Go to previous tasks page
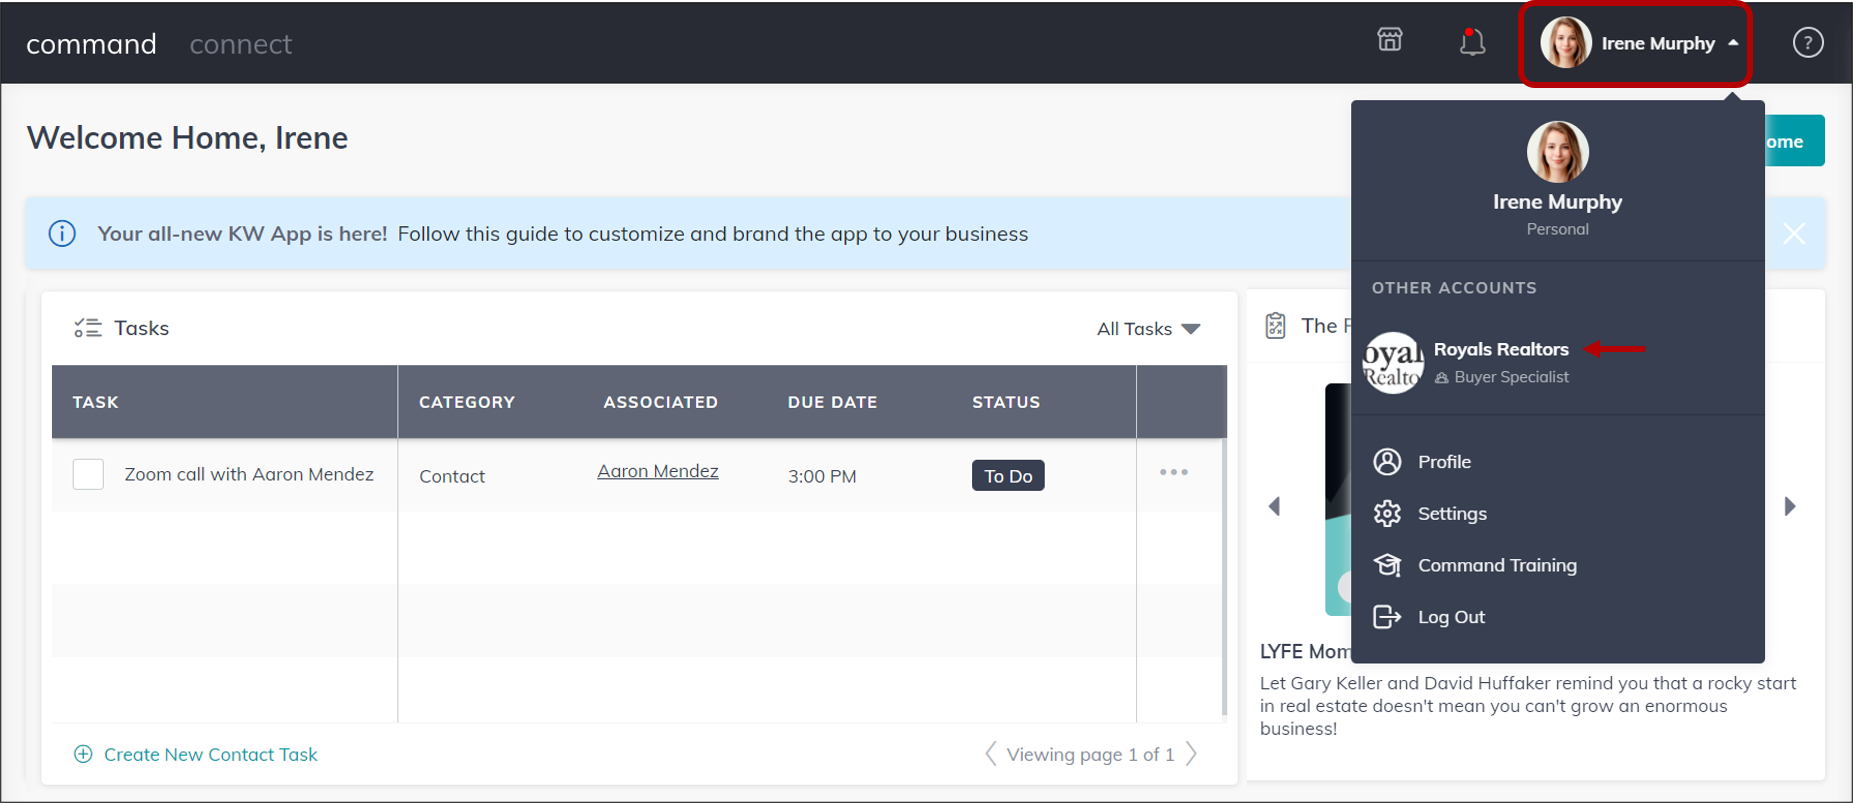This screenshot has width=1853, height=803. coord(990,754)
